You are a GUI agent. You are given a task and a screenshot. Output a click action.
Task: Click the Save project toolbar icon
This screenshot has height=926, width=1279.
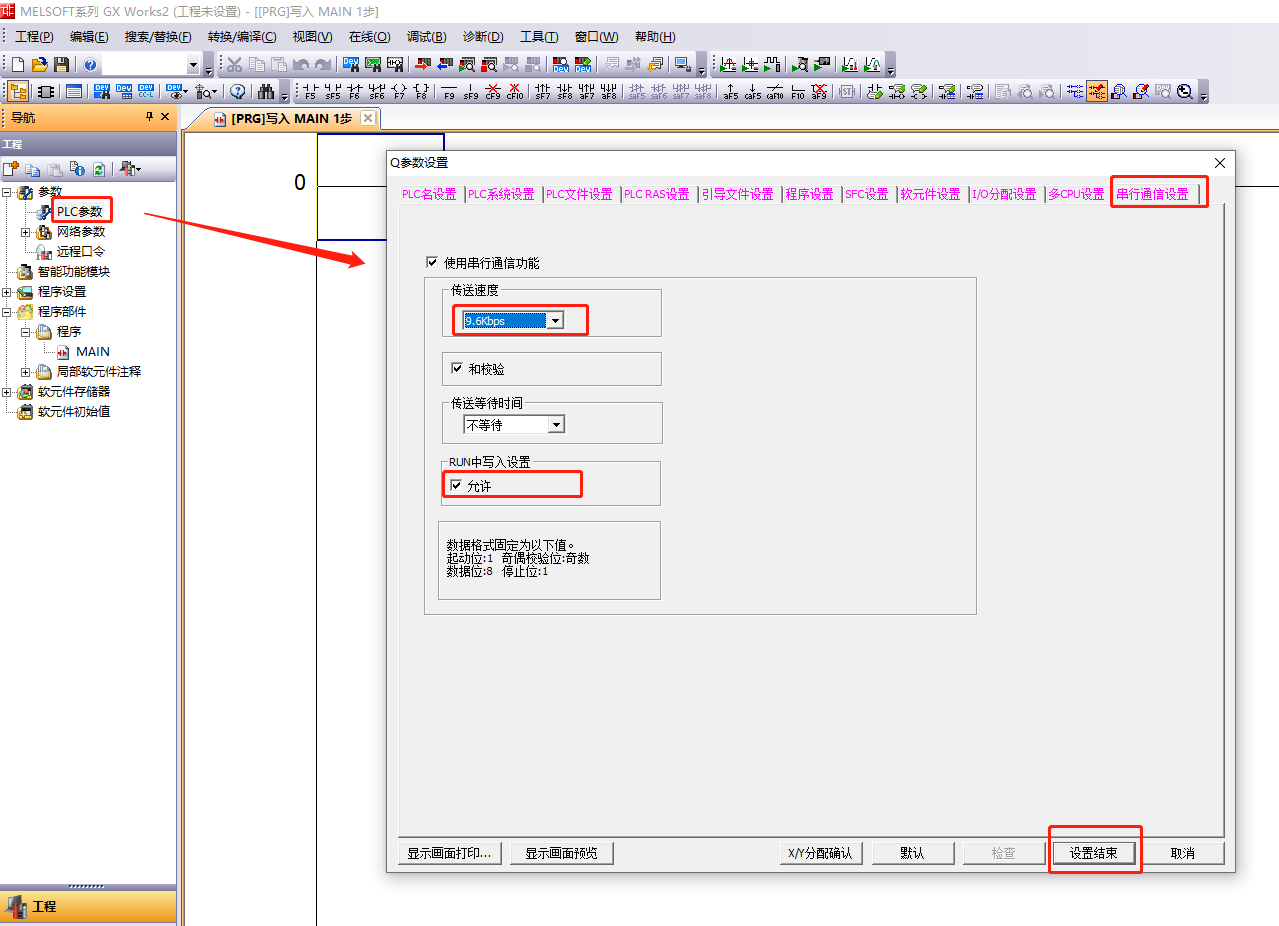(62, 65)
